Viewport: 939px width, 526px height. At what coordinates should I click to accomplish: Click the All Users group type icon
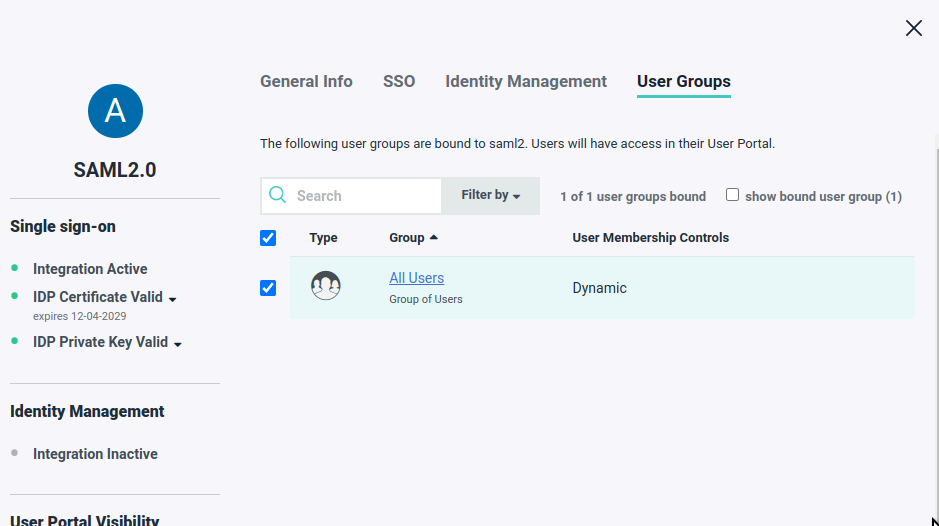[x=326, y=287]
